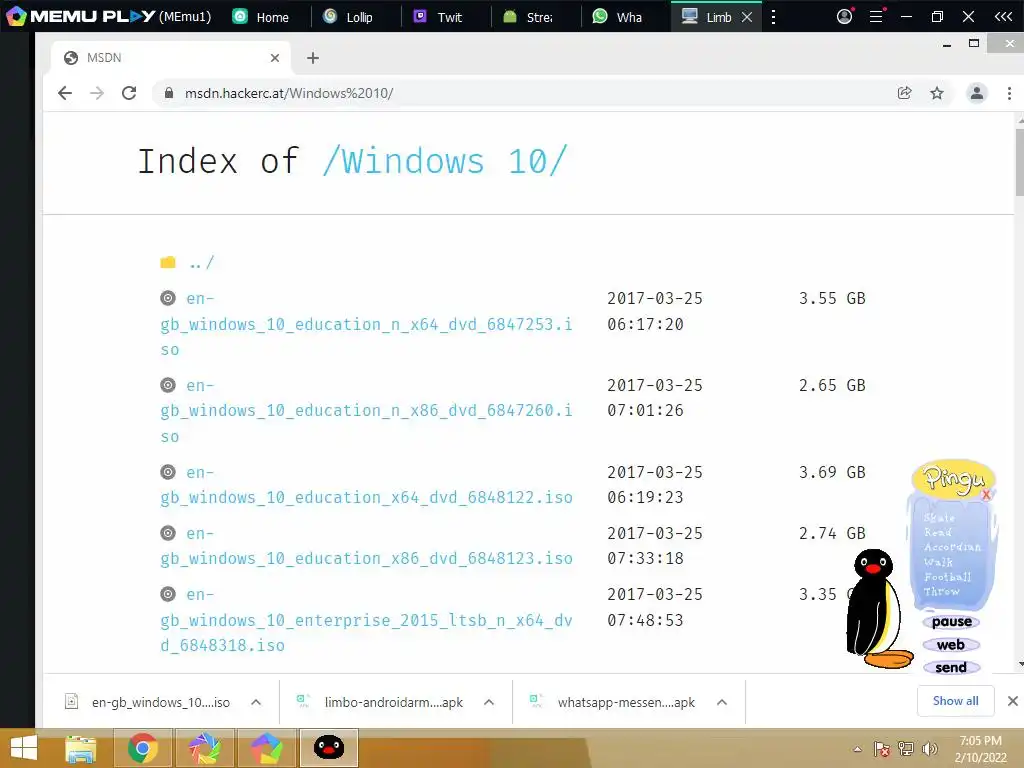Click disc icon beside education_x64 file

coord(168,472)
